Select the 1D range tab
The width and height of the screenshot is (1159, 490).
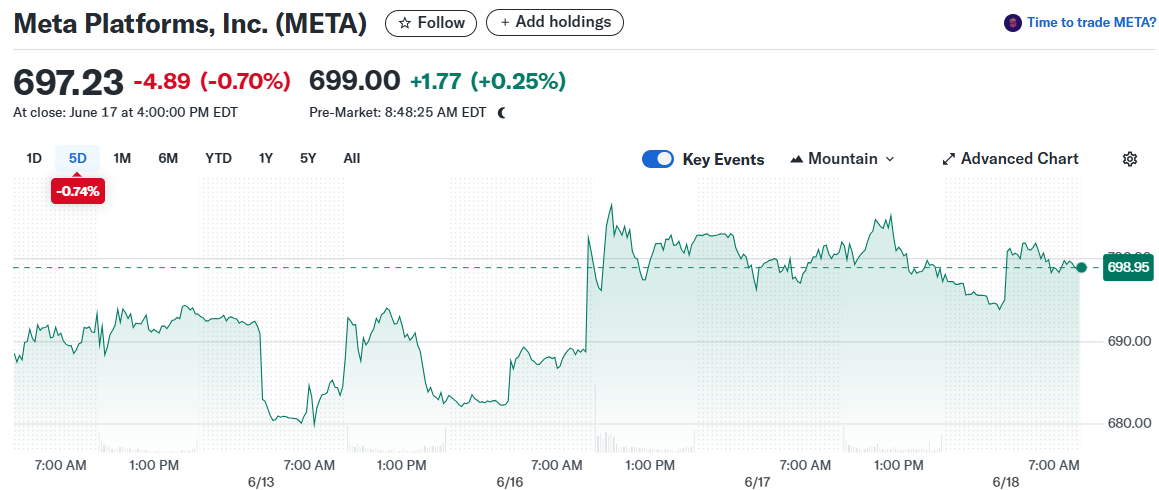(34, 158)
